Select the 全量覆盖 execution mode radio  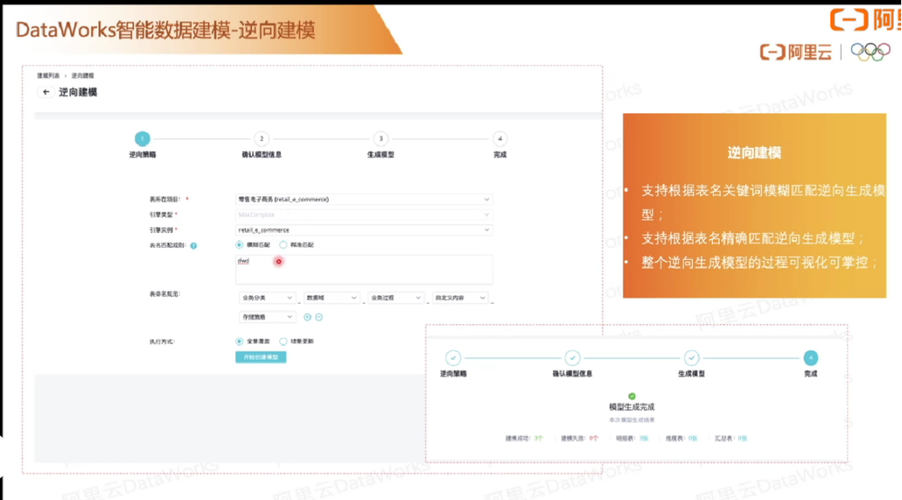pyautogui.click(x=239, y=341)
